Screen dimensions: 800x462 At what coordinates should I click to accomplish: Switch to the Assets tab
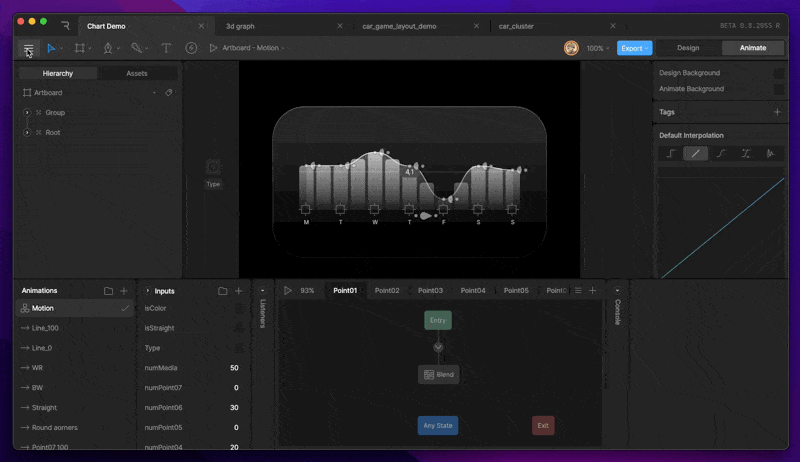pyautogui.click(x=137, y=73)
